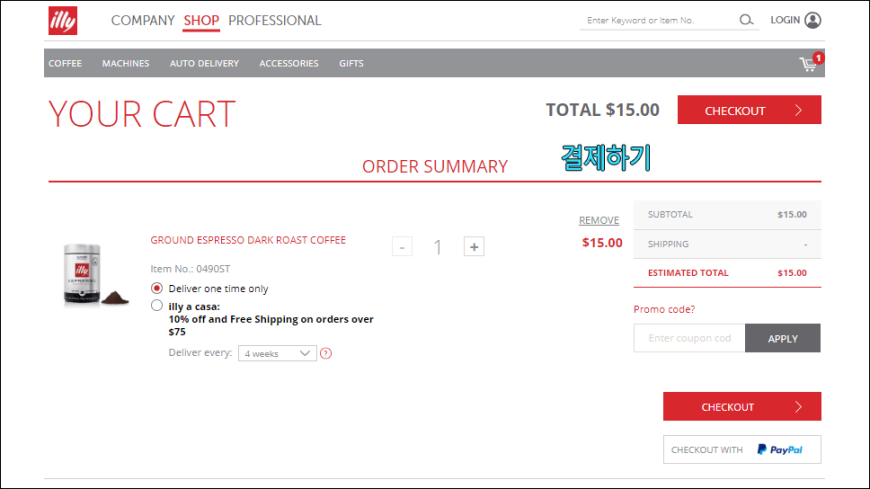870x489 pixels.
Task: Click the top CHECKOUT button
Action: (749, 110)
